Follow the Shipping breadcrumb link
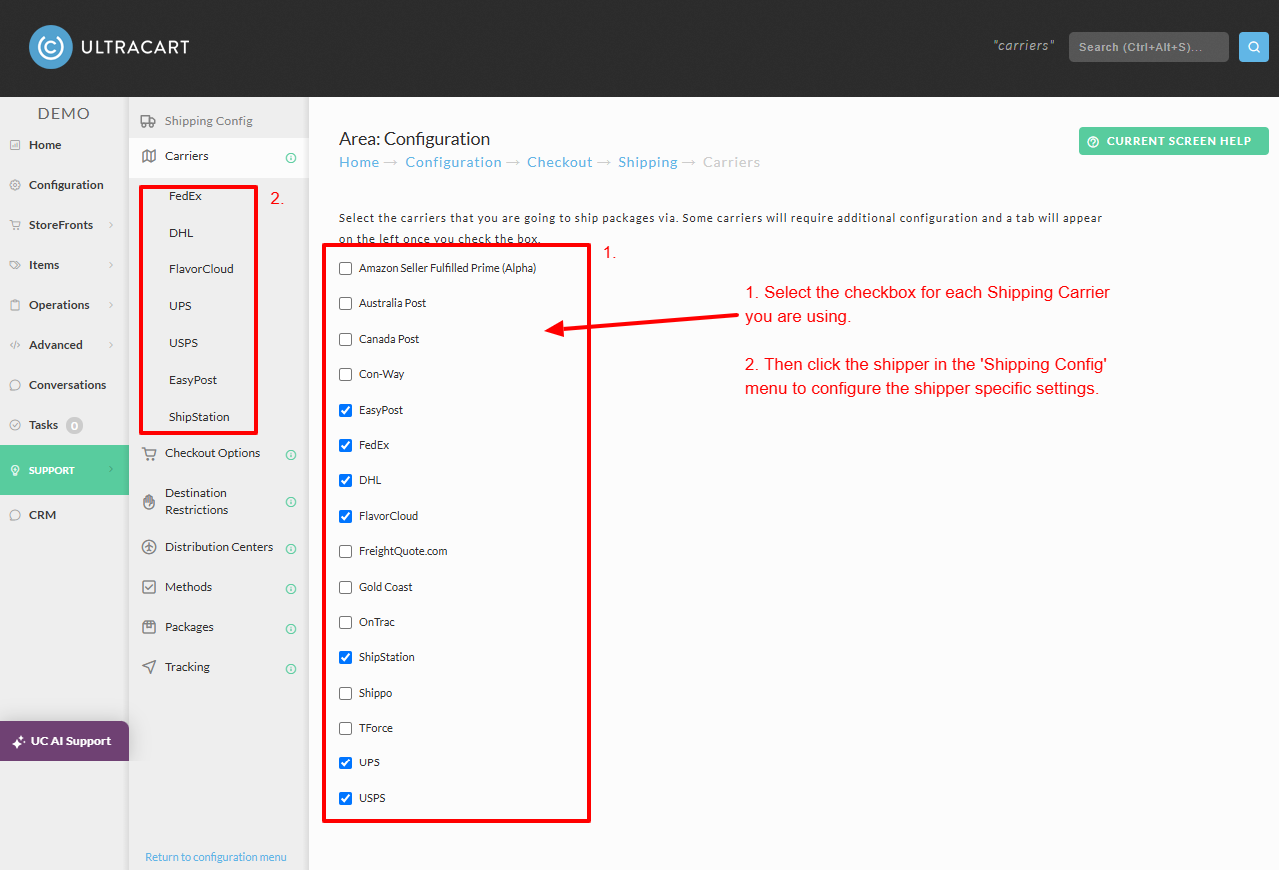1279x870 pixels. coord(648,162)
